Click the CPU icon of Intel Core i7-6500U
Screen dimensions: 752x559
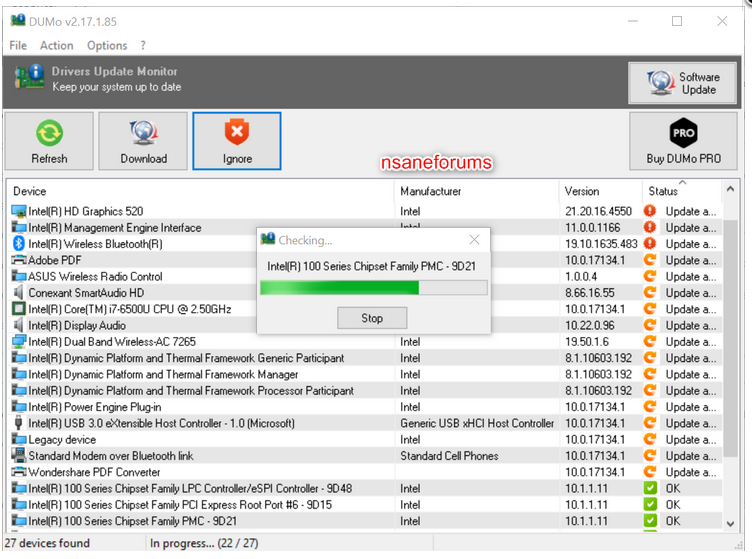[19, 309]
